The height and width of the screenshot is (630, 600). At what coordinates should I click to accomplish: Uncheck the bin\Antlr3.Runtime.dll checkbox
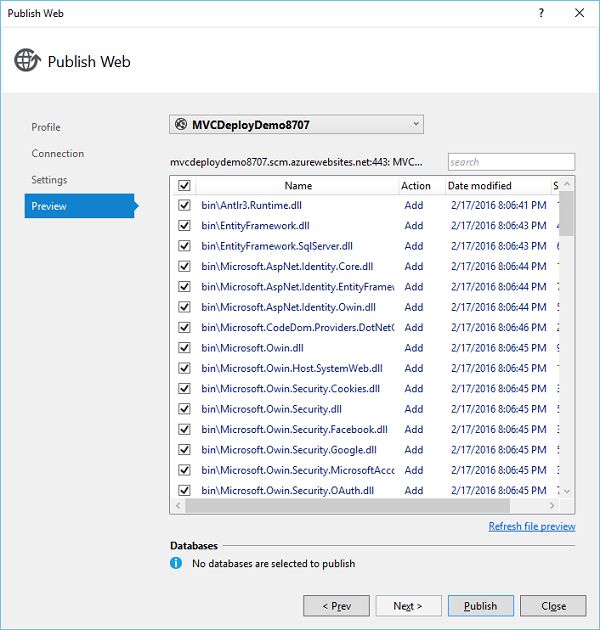(x=183, y=205)
